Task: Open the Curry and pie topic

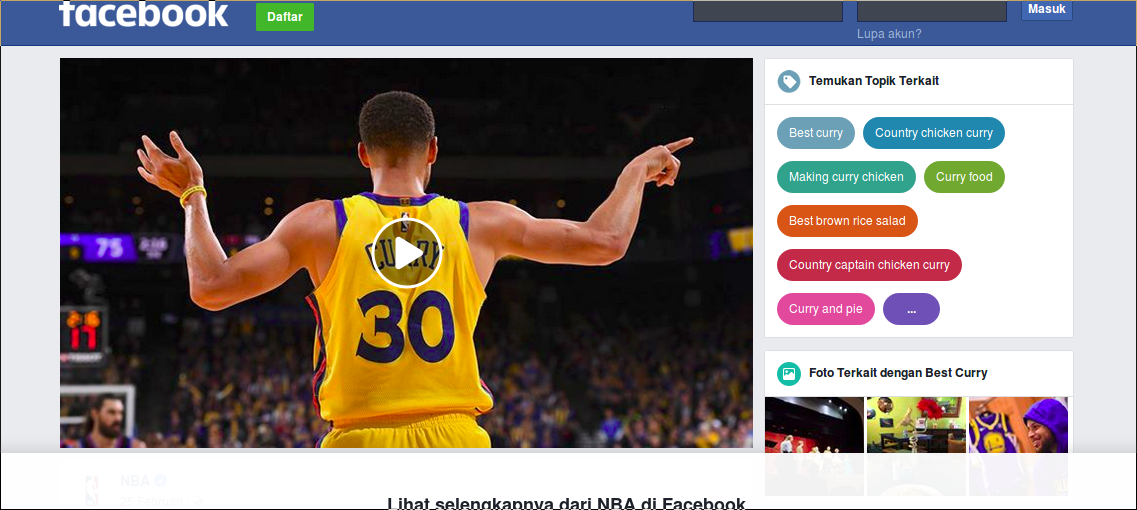Action: point(826,309)
